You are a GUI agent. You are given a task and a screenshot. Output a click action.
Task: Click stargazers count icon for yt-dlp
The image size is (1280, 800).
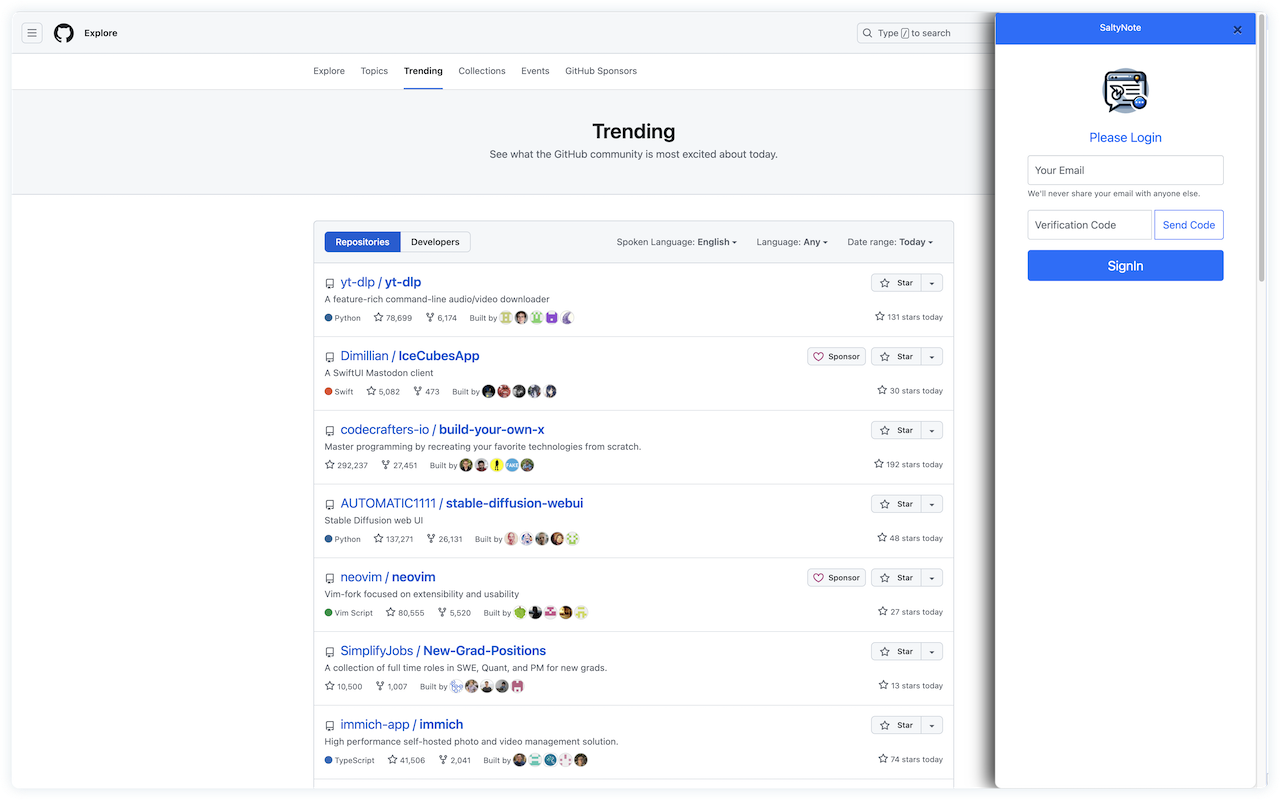[x=378, y=318]
